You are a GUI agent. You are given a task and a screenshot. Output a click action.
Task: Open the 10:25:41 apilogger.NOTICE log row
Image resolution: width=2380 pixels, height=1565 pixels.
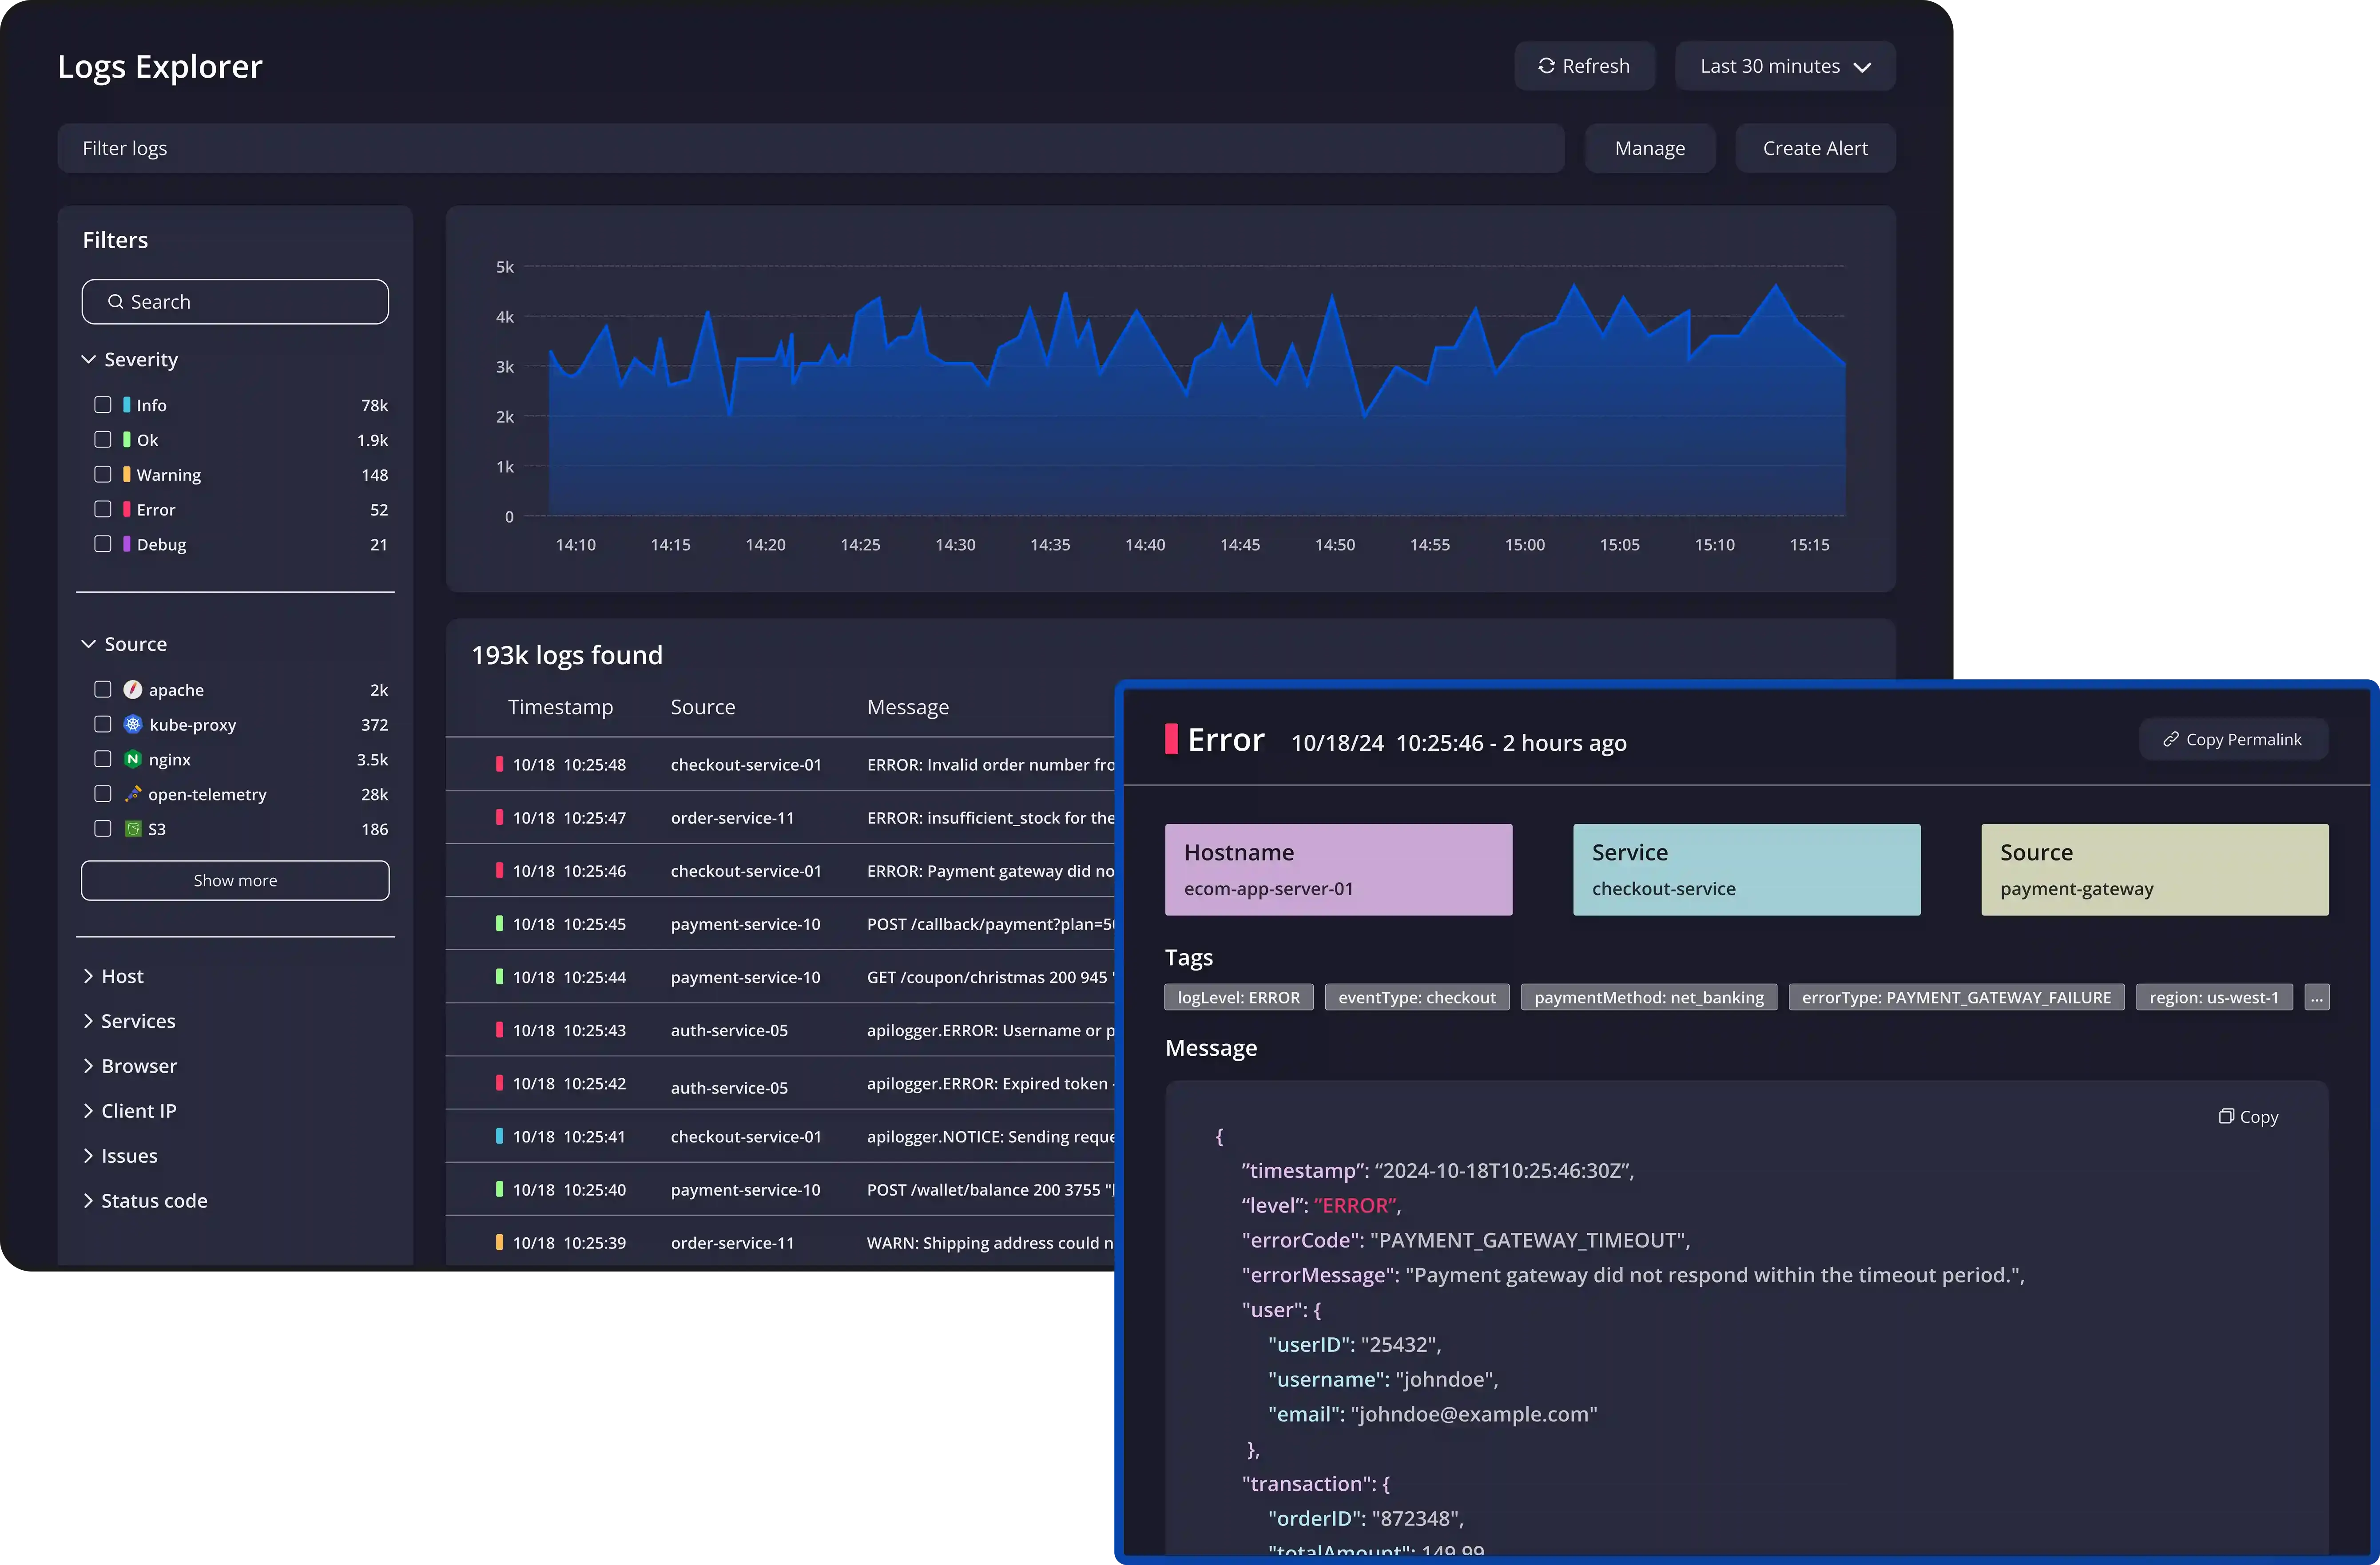coord(780,1137)
